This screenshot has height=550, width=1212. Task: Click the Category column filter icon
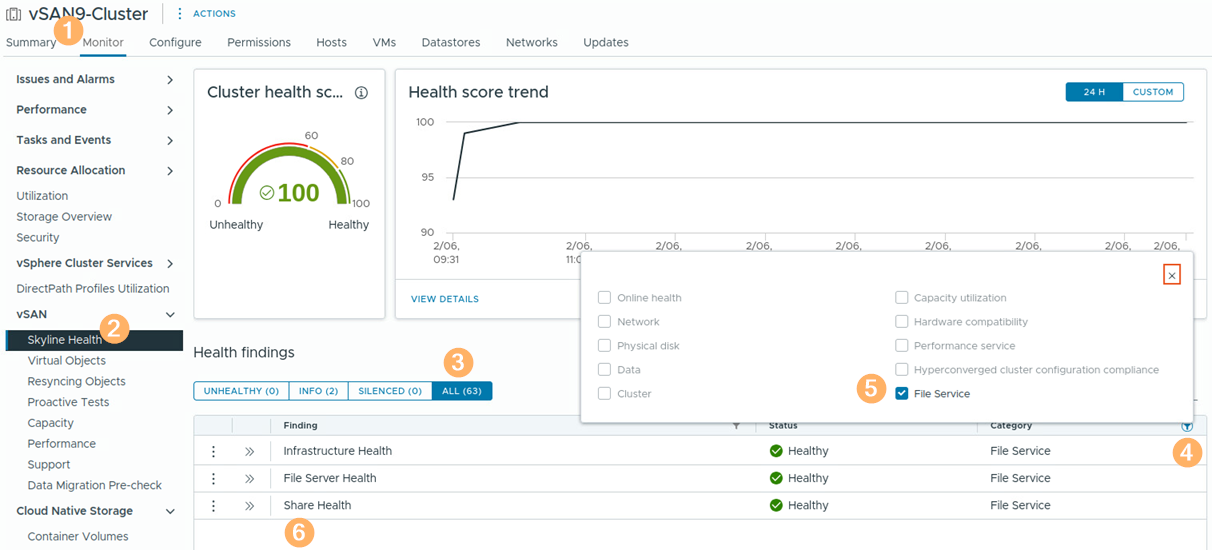pos(1187,426)
